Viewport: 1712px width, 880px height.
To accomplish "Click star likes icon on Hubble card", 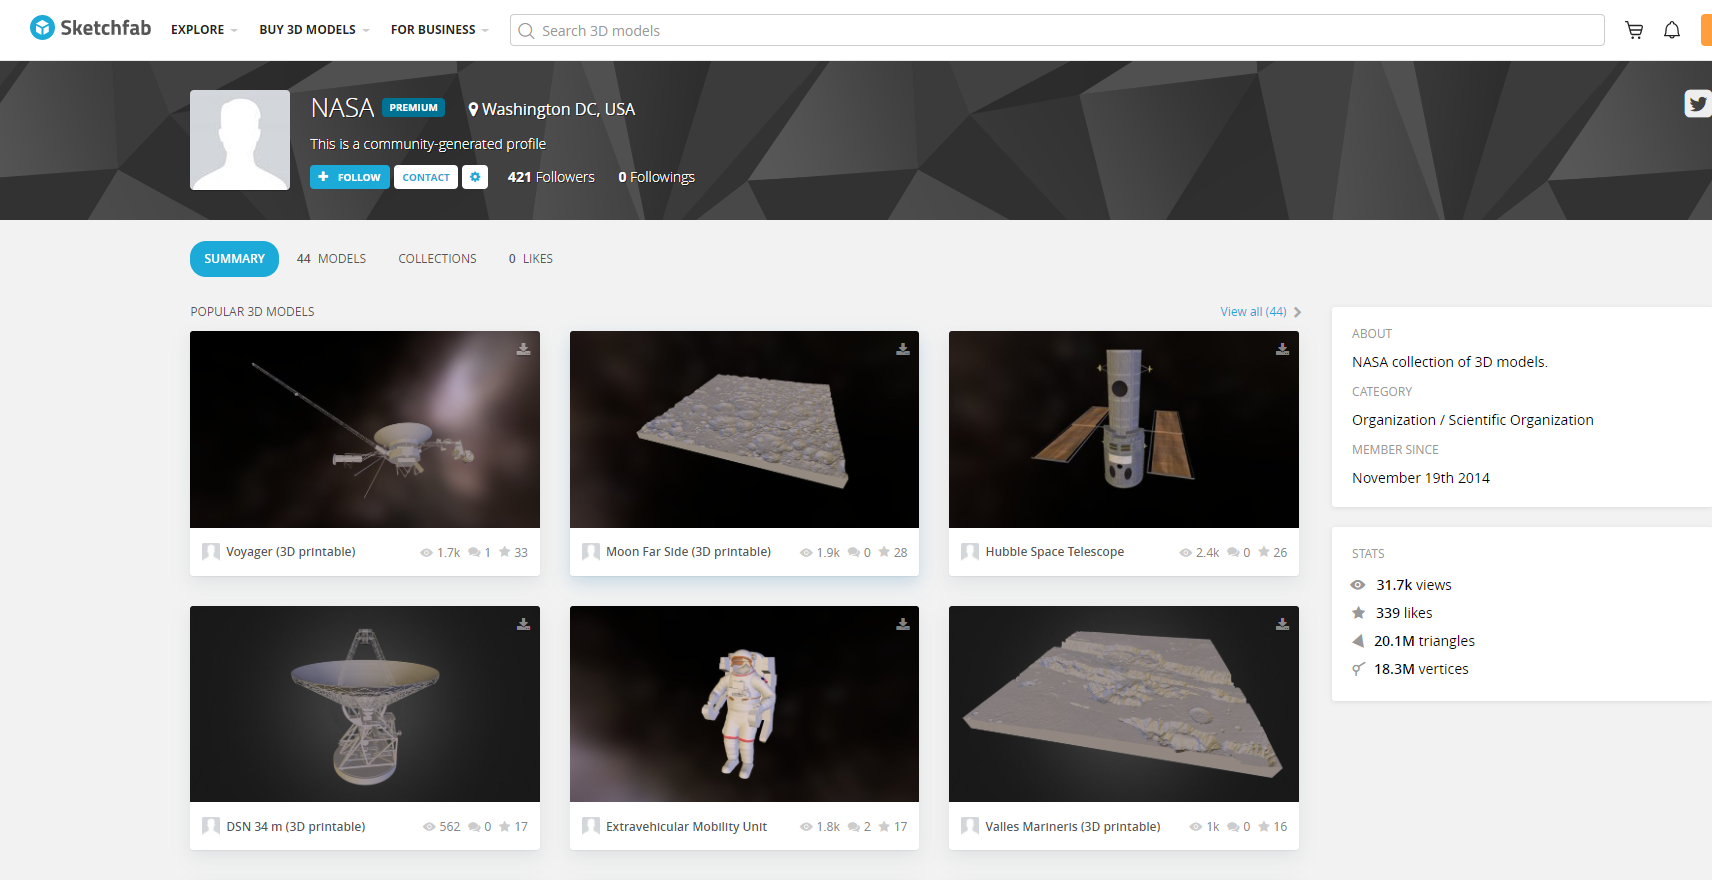I will [1264, 552].
